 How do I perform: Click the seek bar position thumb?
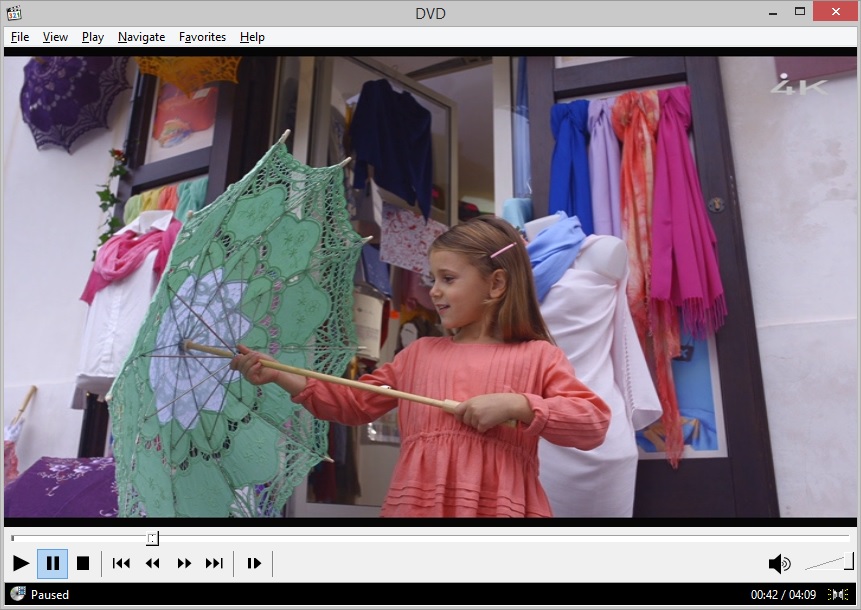(x=153, y=538)
